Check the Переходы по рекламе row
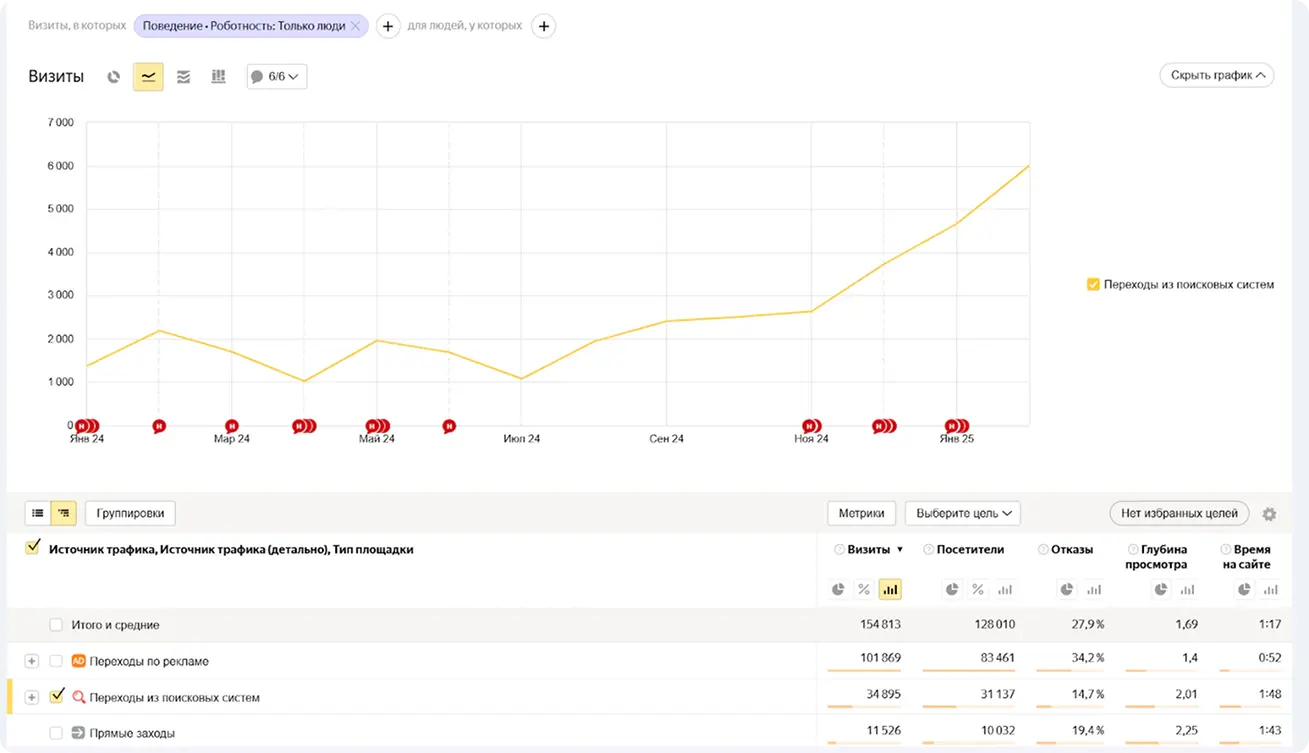Viewport: 1309px width, 753px height. pyautogui.click(x=56, y=661)
